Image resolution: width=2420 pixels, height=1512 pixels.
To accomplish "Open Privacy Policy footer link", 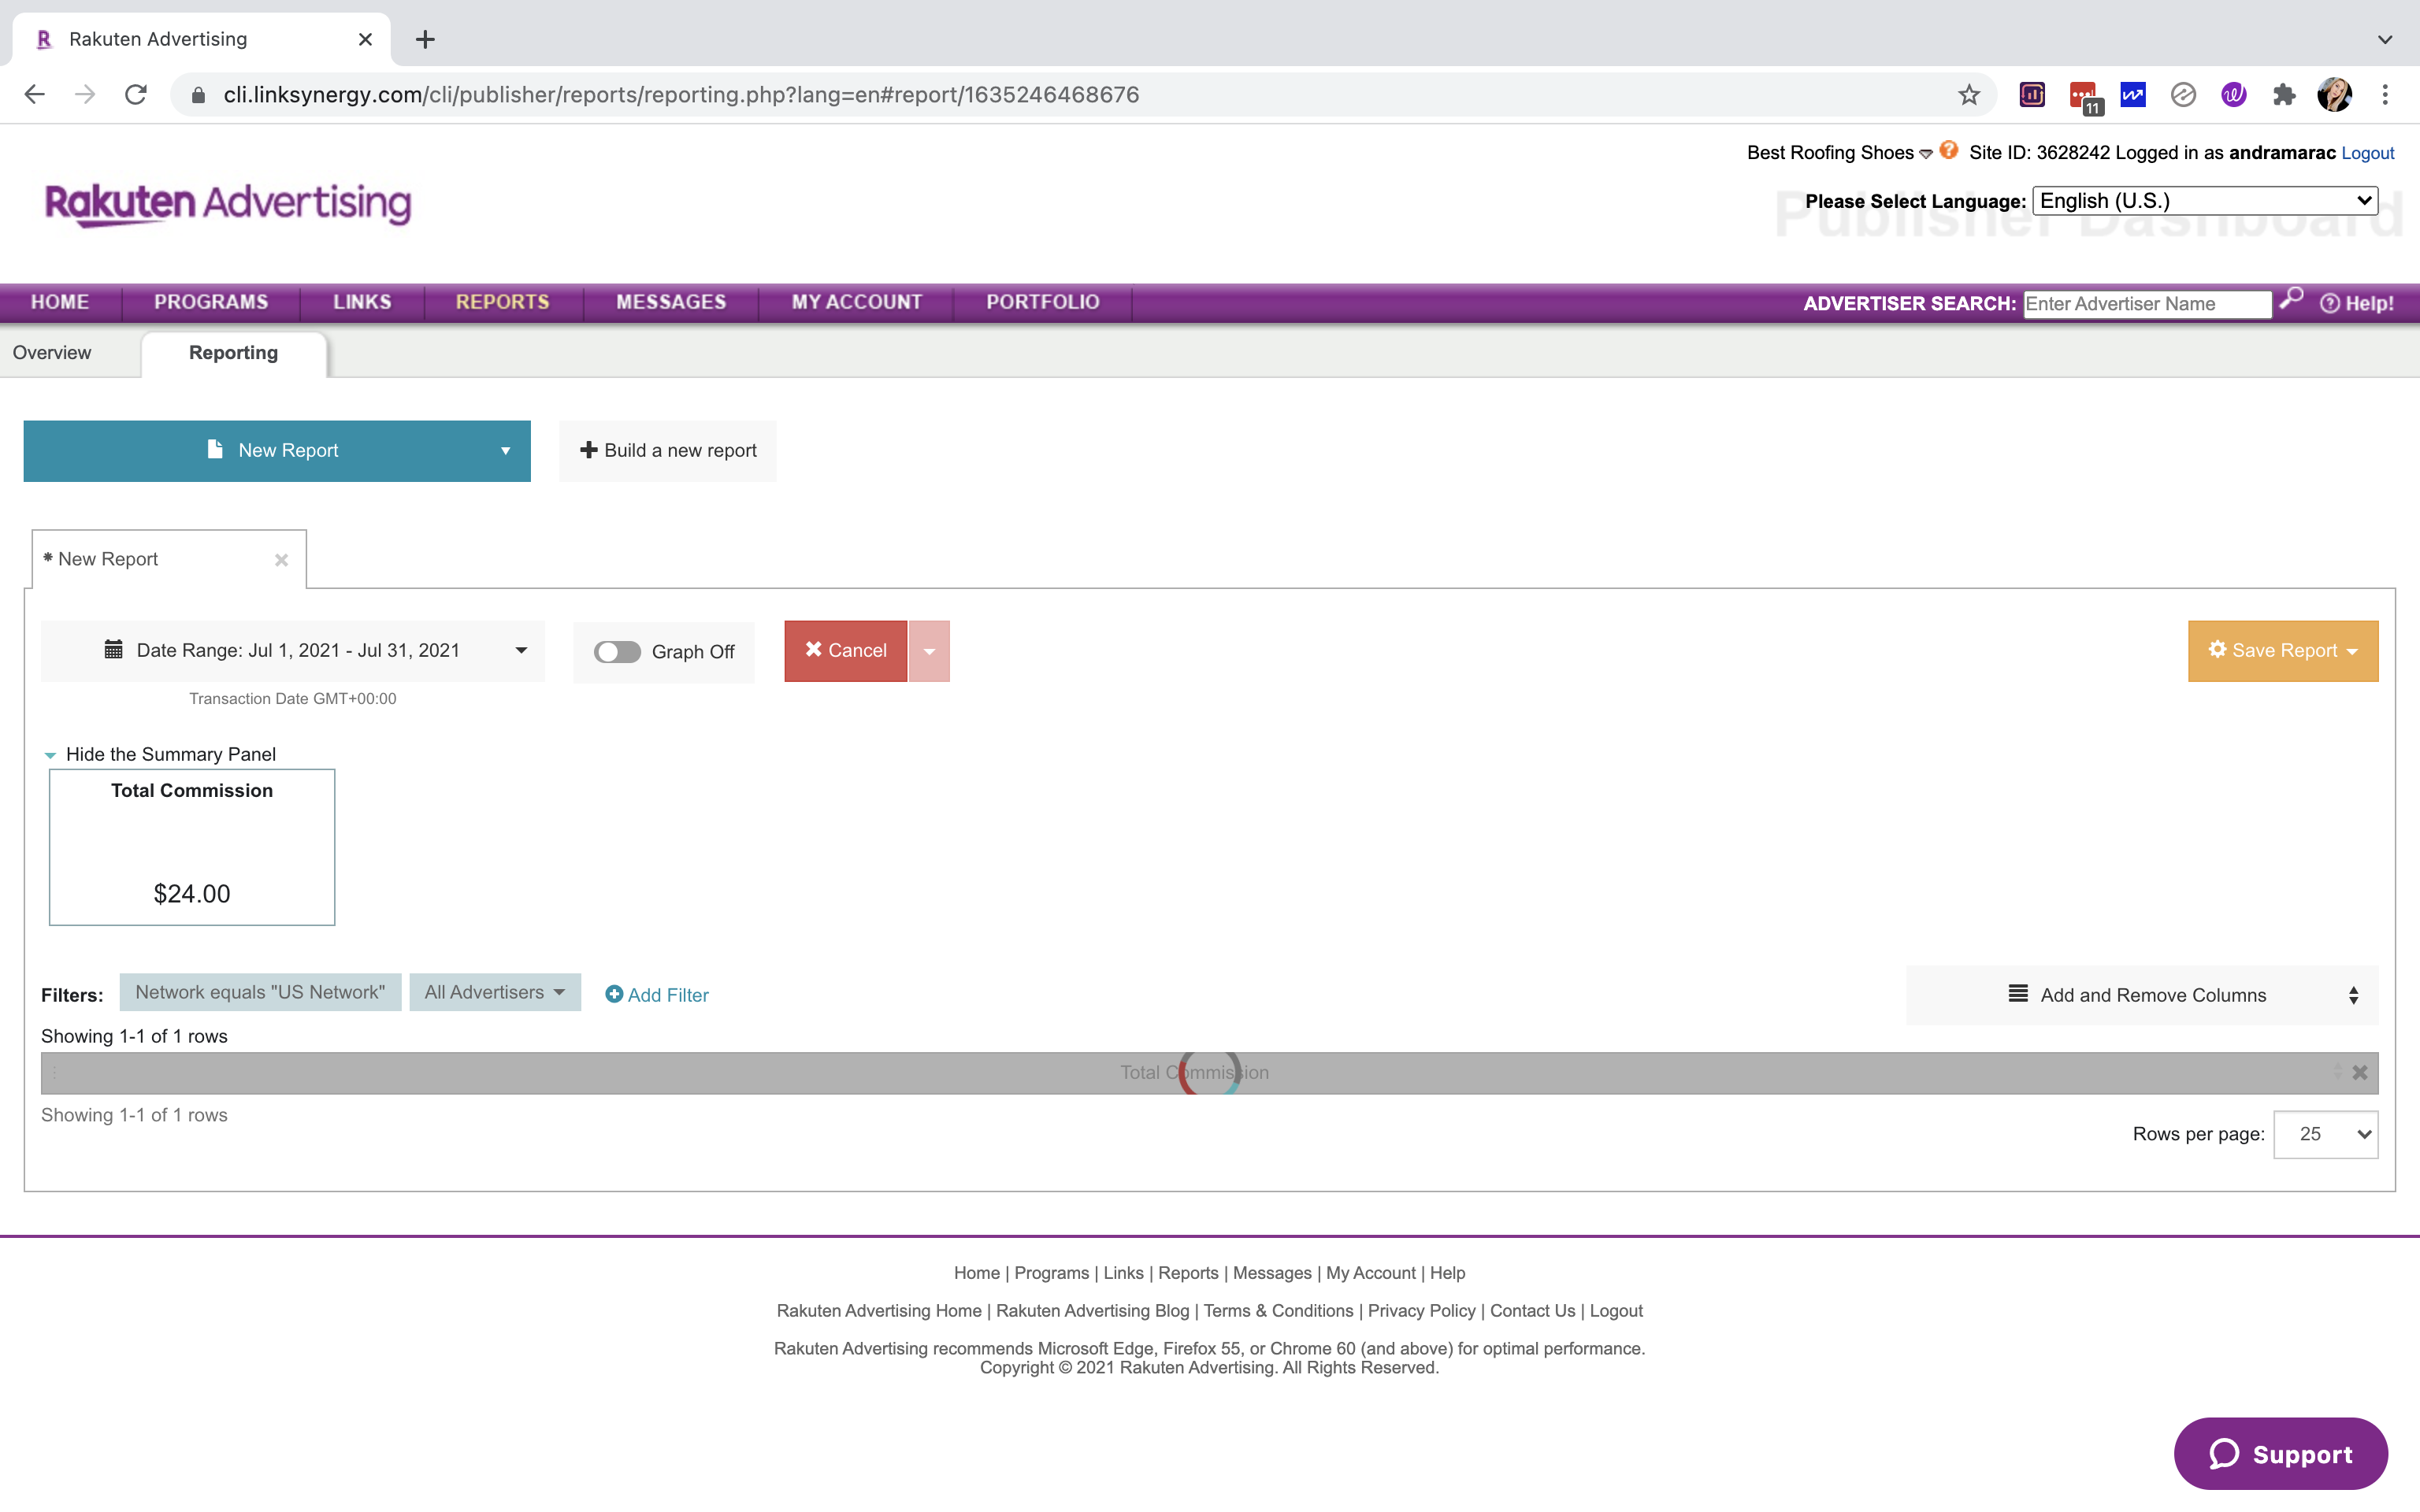I will pyautogui.click(x=1421, y=1310).
